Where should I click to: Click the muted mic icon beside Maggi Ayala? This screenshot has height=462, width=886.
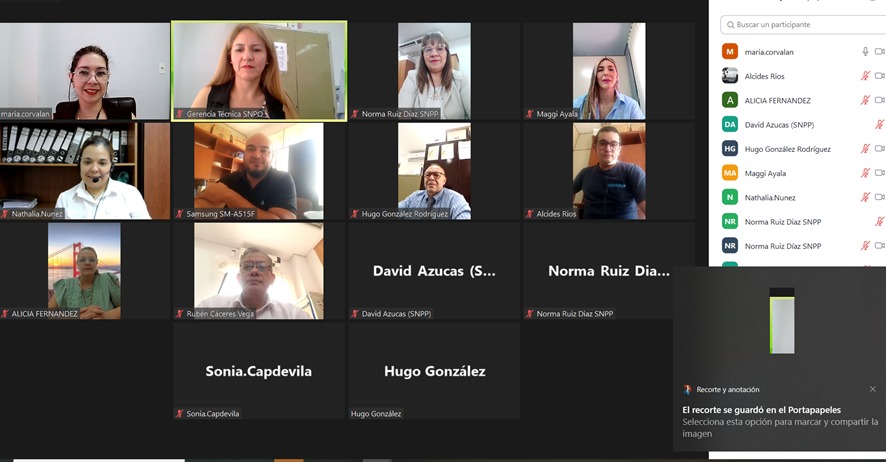click(x=865, y=173)
